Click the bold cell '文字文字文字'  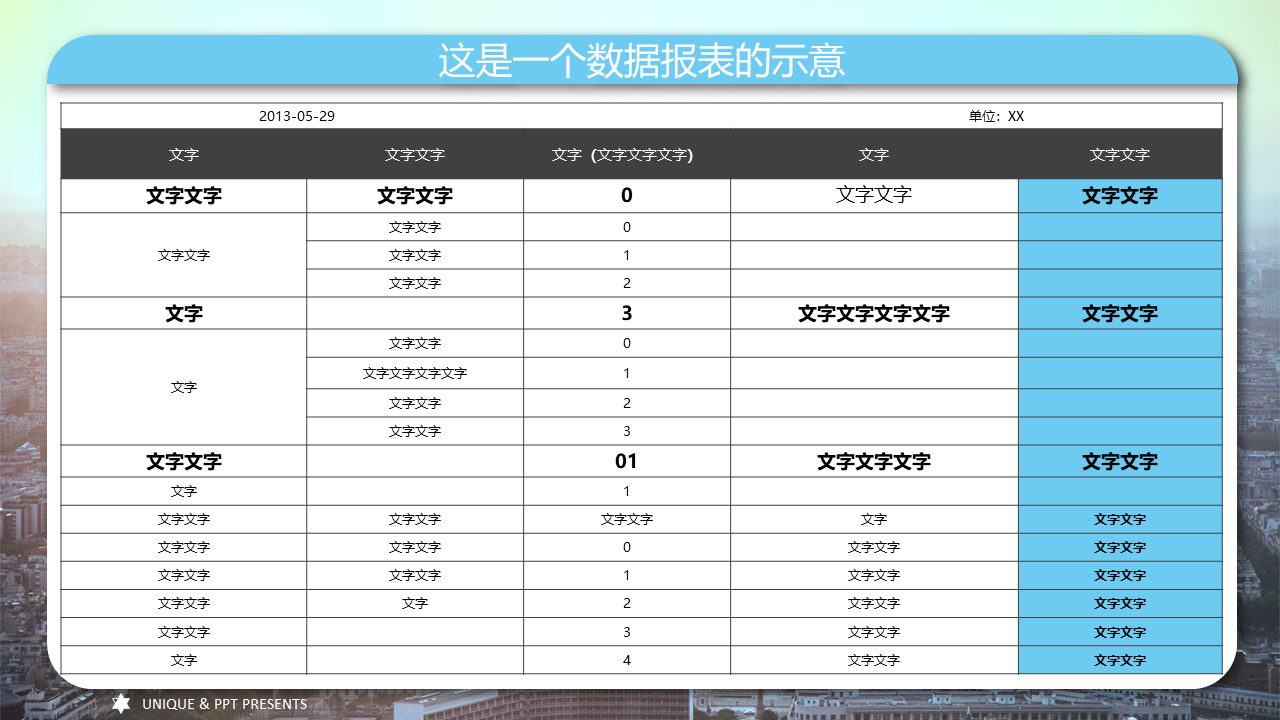tap(874, 462)
